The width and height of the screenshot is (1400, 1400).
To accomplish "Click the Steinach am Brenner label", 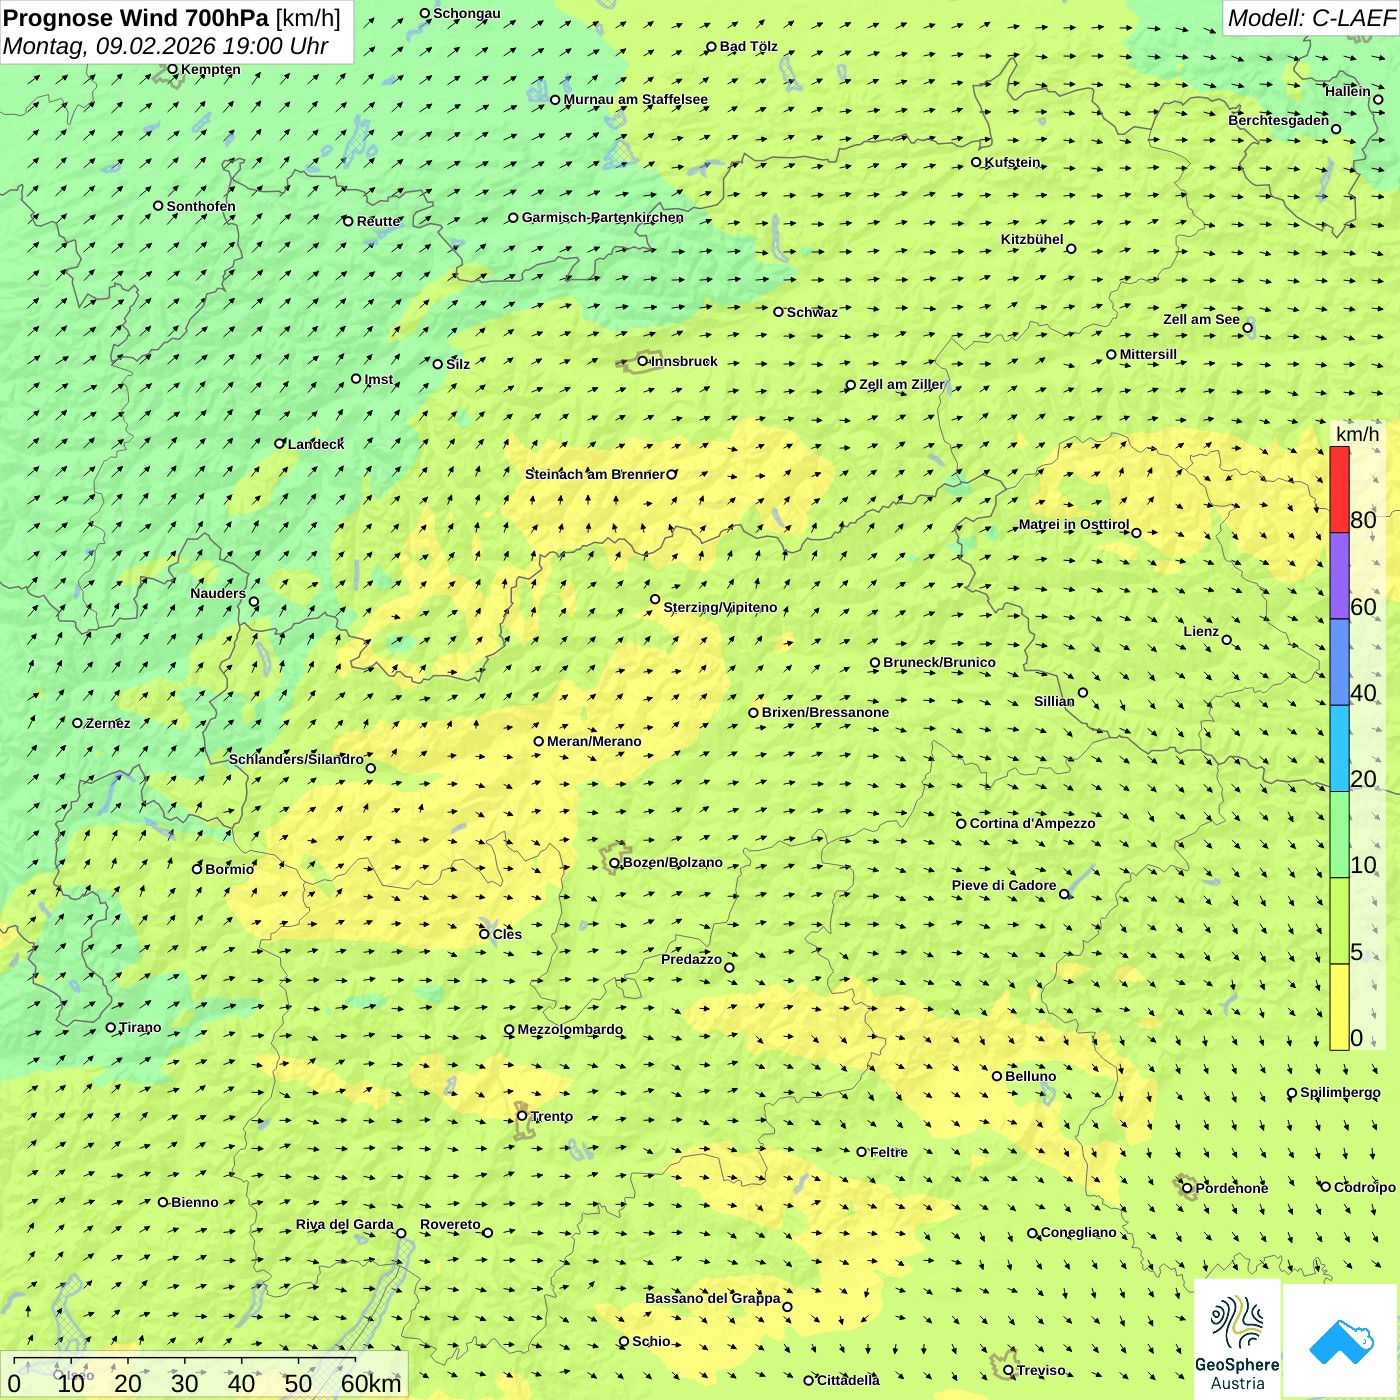I will pos(594,474).
